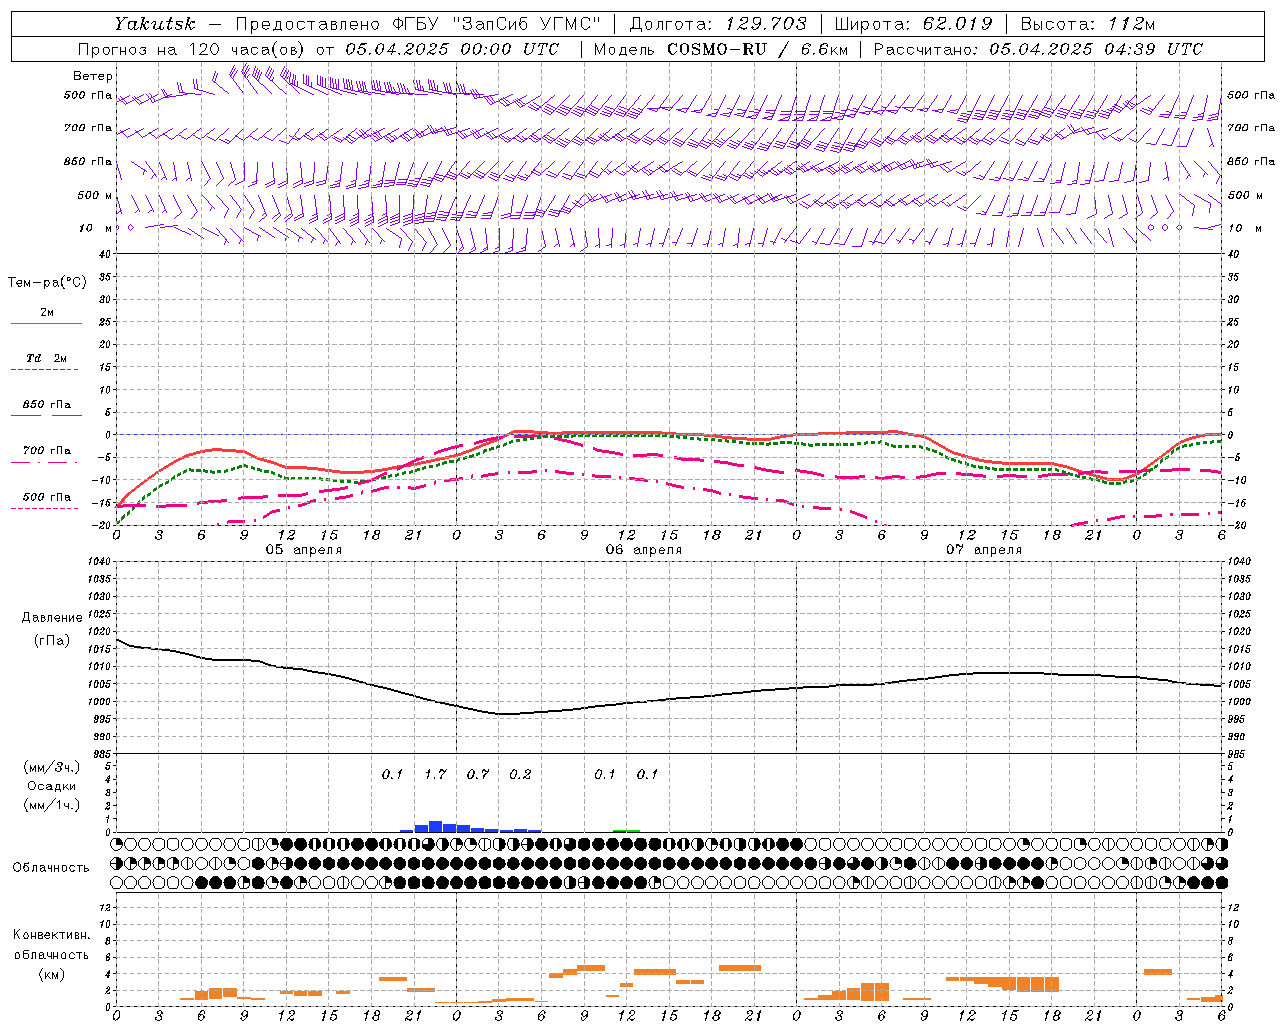Click the (мм/3ч.) precipitation unit label
The width and height of the screenshot is (1280, 1024).
pos(52,768)
